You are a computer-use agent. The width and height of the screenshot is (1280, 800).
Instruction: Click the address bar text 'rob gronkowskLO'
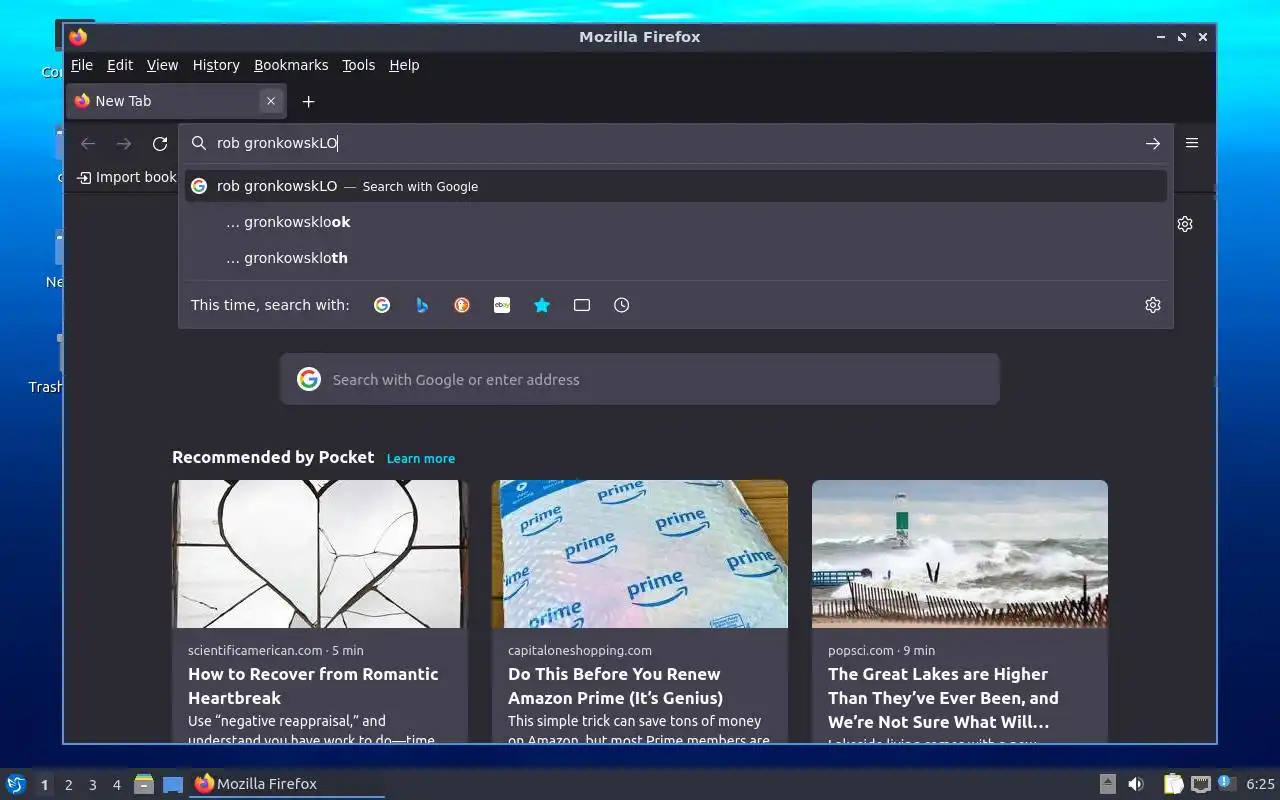tap(277, 143)
